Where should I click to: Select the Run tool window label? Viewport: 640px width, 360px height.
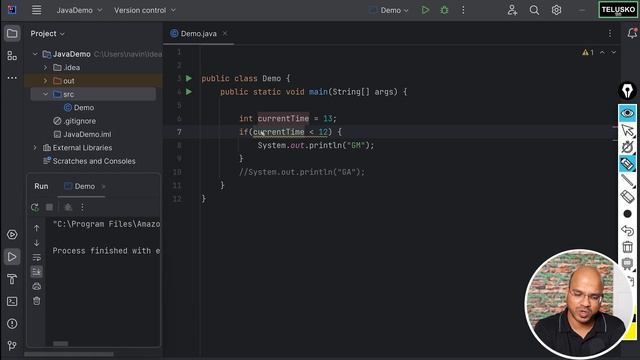(41, 186)
